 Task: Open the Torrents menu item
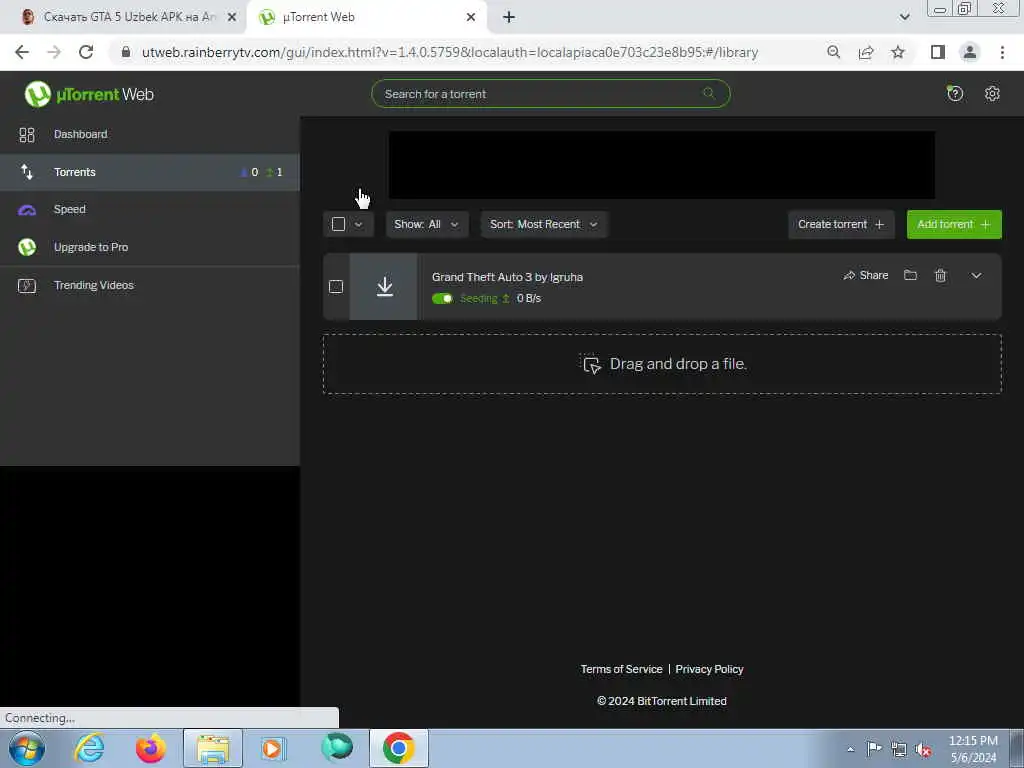(x=150, y=172)
